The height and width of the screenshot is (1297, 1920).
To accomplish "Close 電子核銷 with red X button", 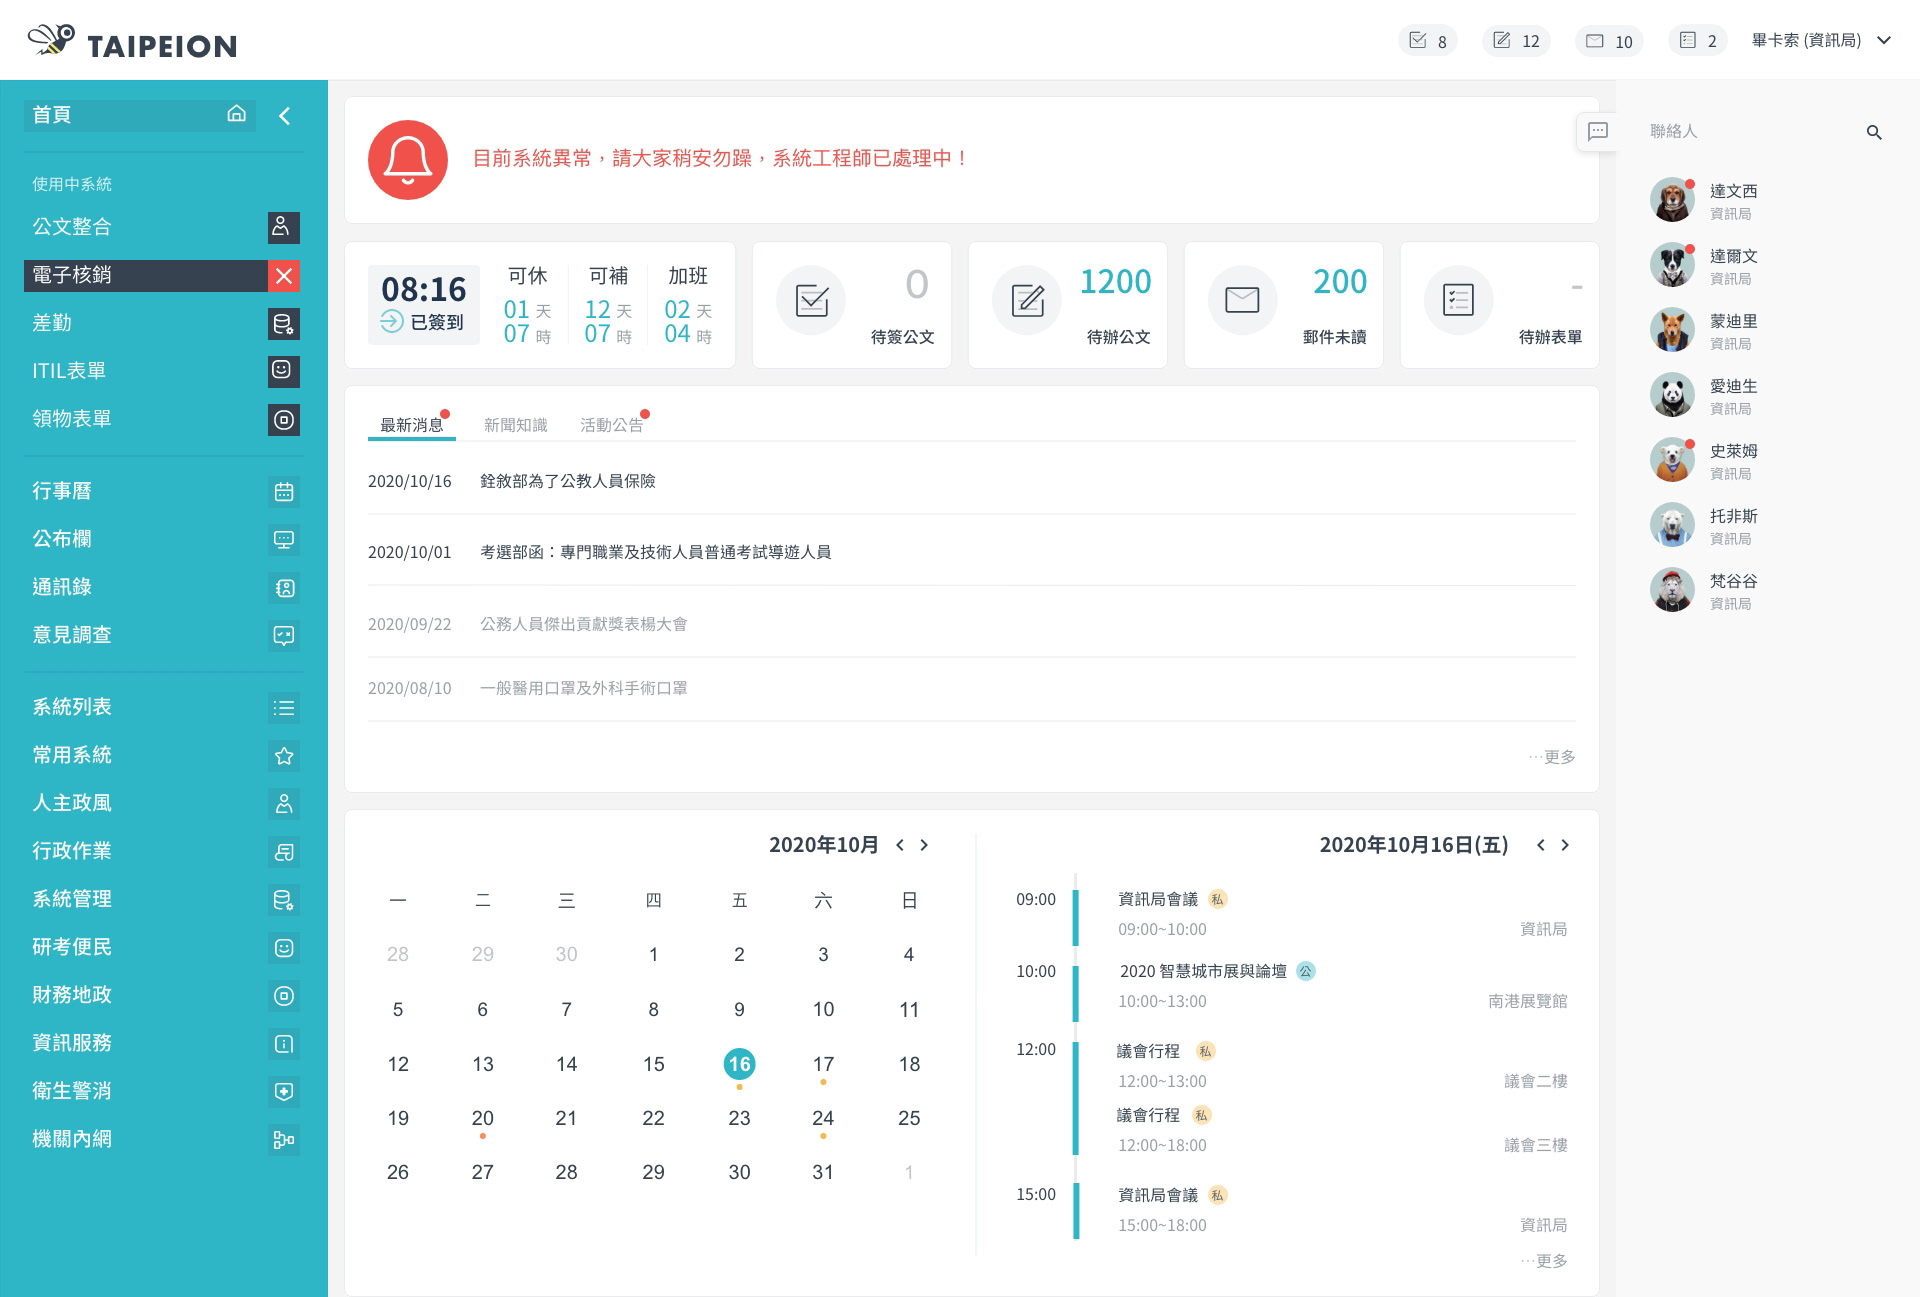I will (x=284, y=276).
